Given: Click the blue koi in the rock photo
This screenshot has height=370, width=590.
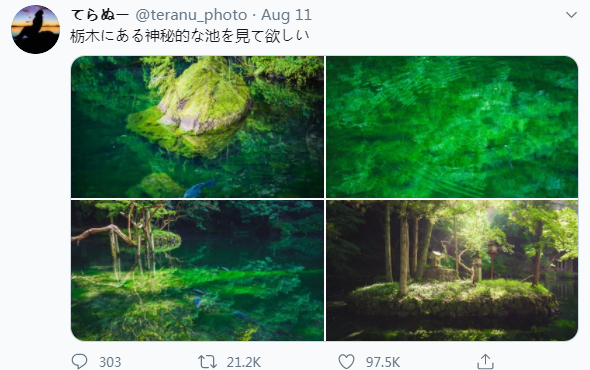Looking at the screenshot, I should (199, 187).
